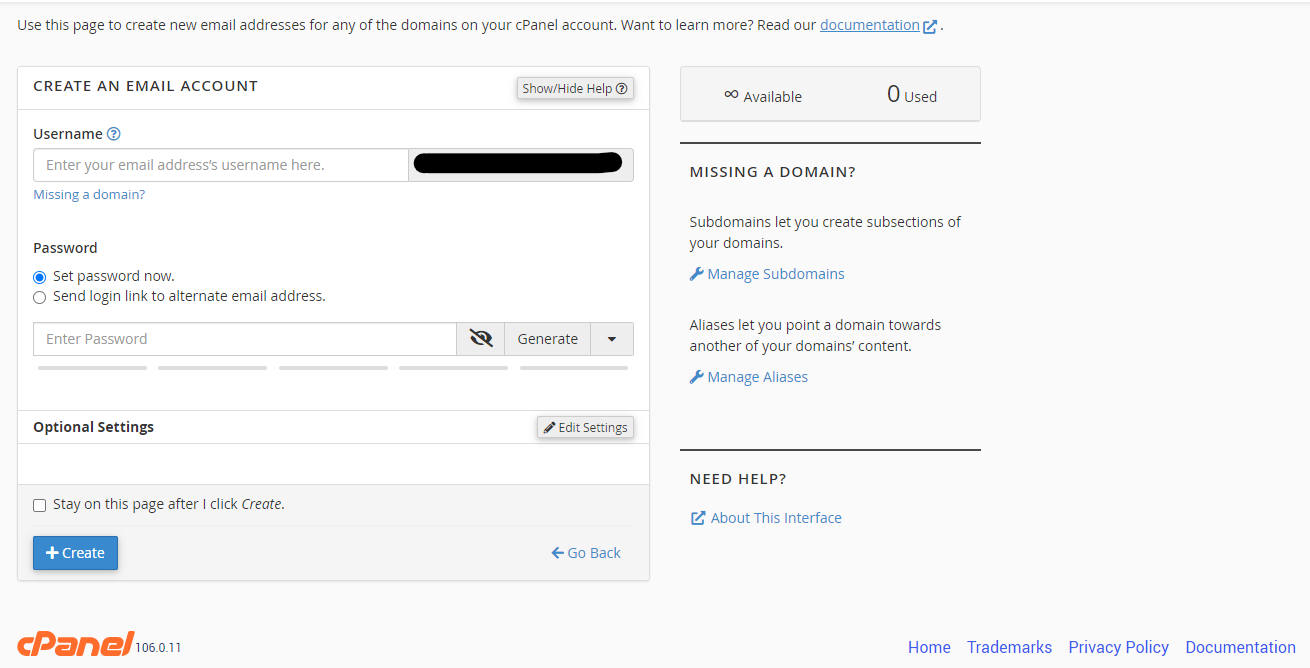Expand Optional Settings via Edit Settings
Viewport: 1310px width, 668px height.
pos(585,427)
